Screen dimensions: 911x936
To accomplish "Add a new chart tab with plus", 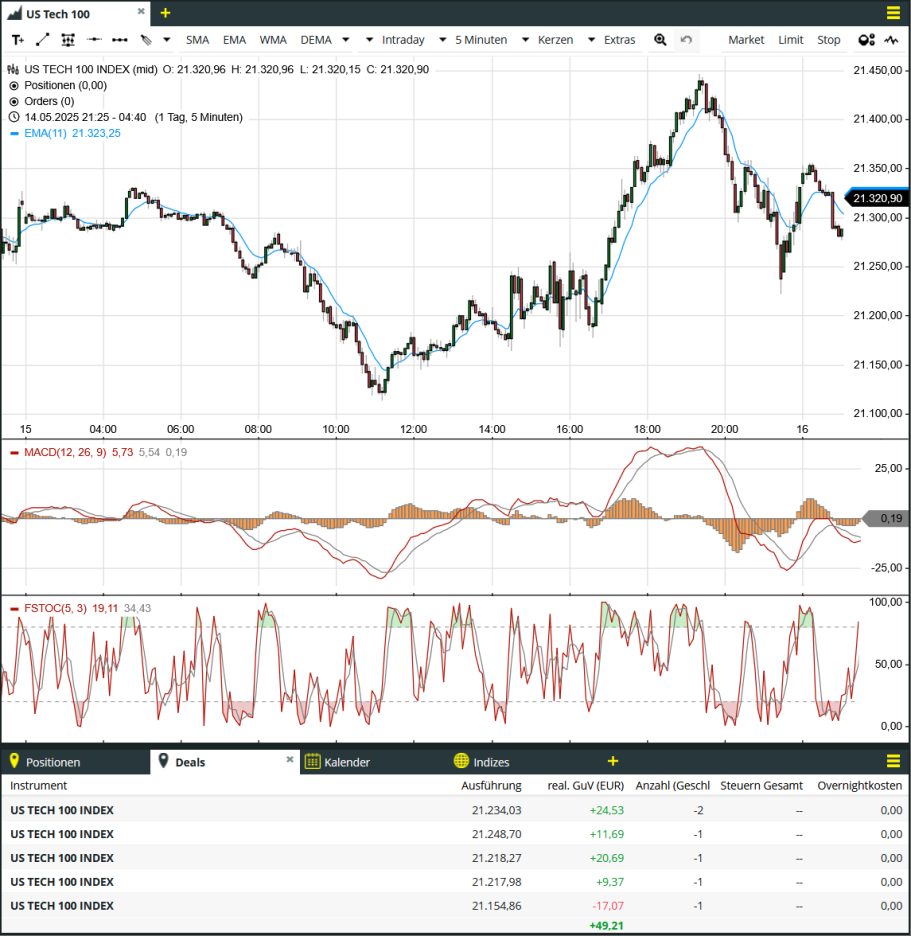I will [165, 13].
